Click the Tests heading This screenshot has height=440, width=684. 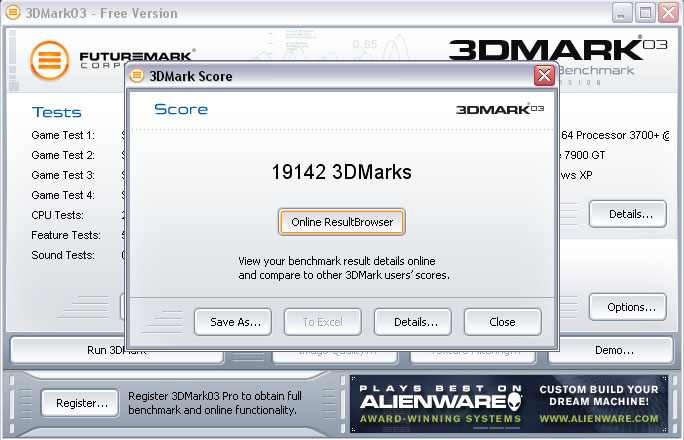(57, 113)
